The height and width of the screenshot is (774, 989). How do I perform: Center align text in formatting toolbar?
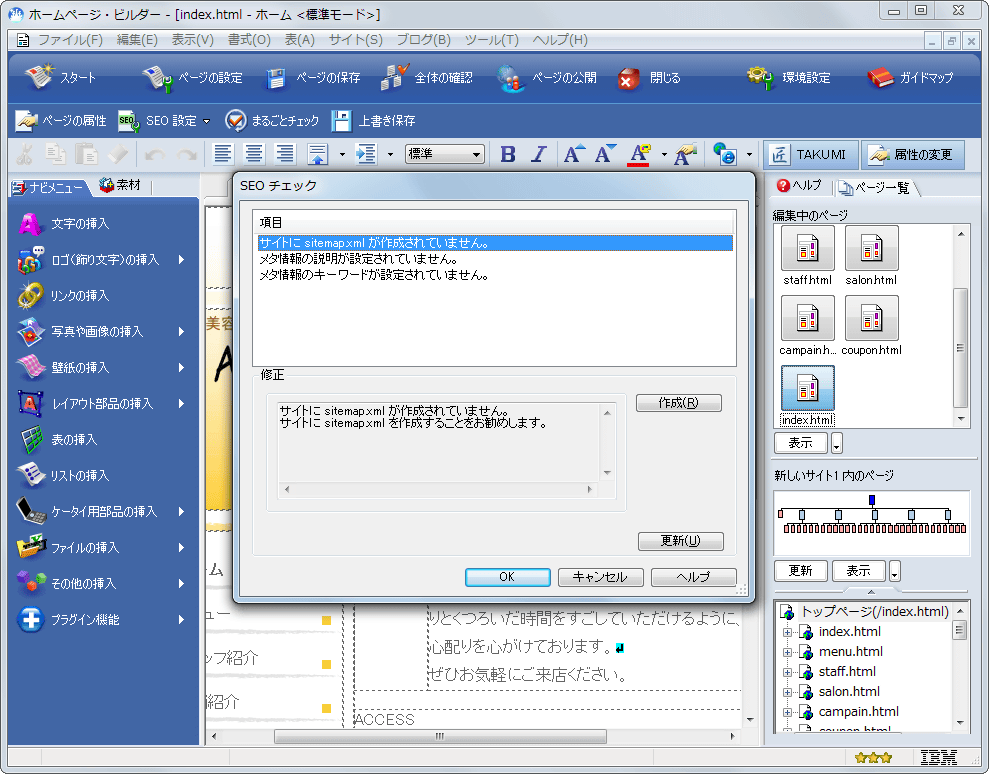pyautogui.click(x=254, y=154)
